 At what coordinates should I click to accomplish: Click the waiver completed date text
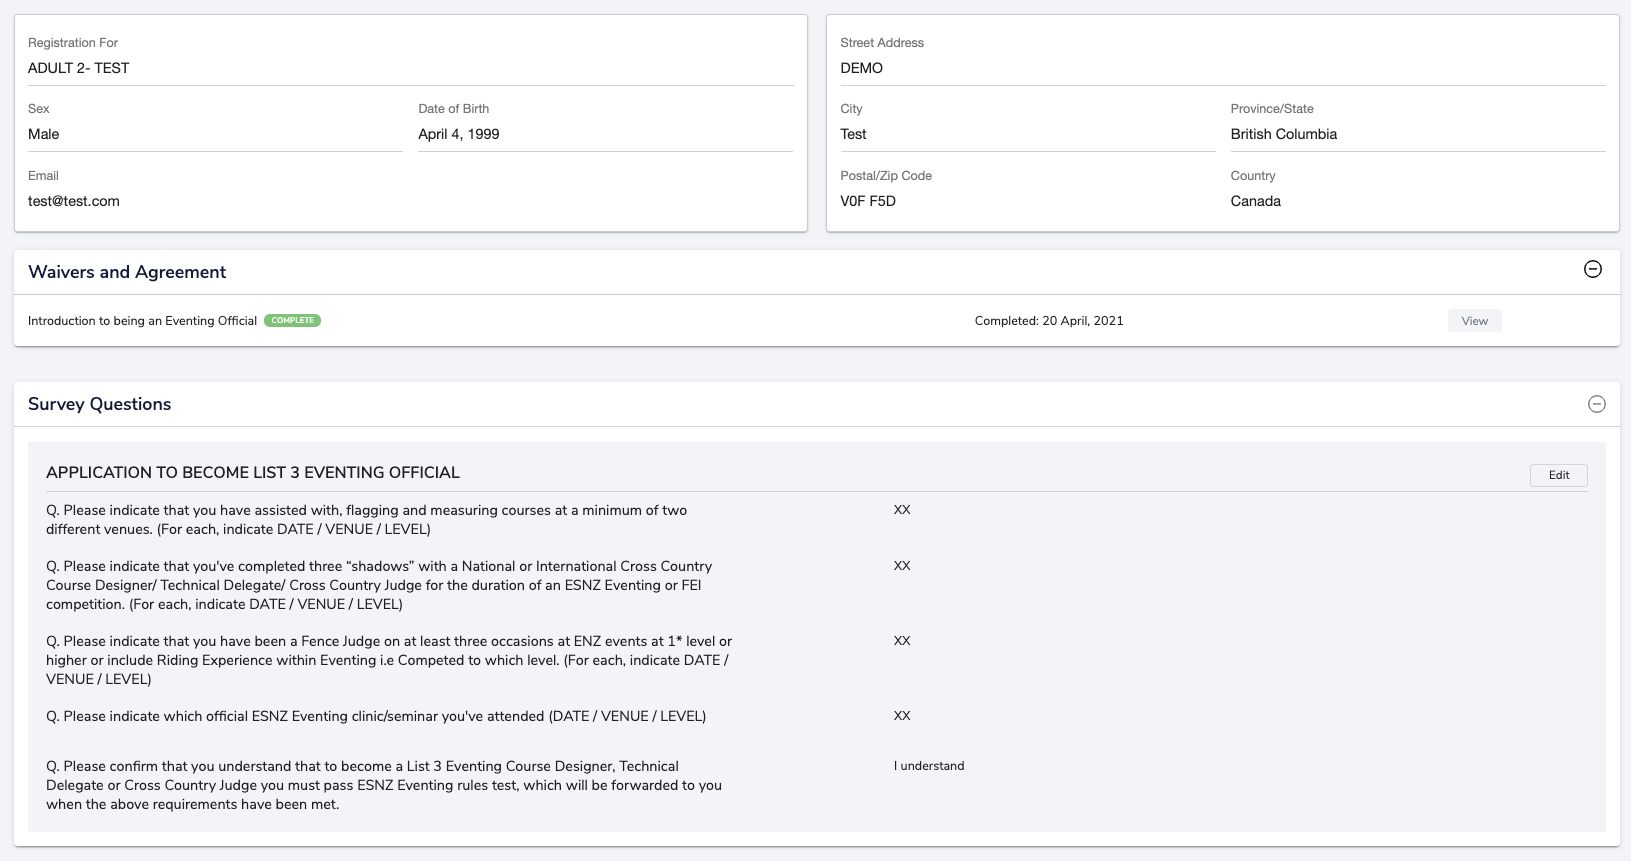pos(1048,321)
